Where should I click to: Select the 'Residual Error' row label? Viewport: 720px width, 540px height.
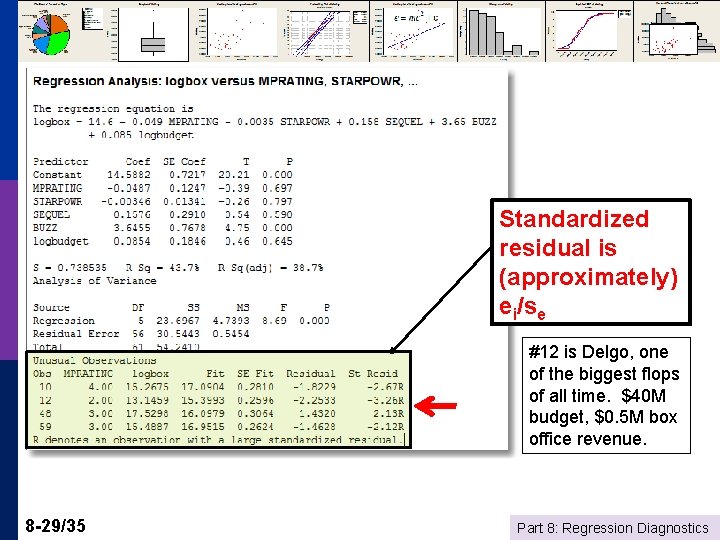pos(76,334)
